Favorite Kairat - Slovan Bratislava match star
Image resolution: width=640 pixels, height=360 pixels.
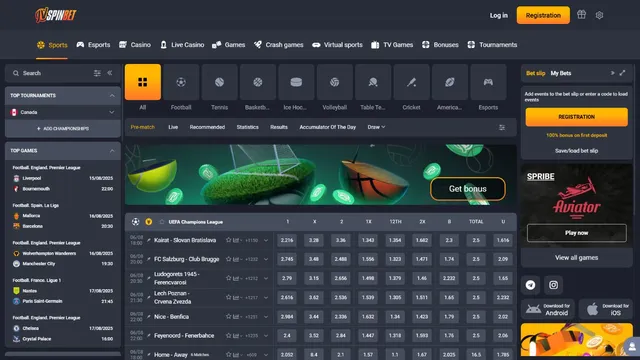[229, 240]
